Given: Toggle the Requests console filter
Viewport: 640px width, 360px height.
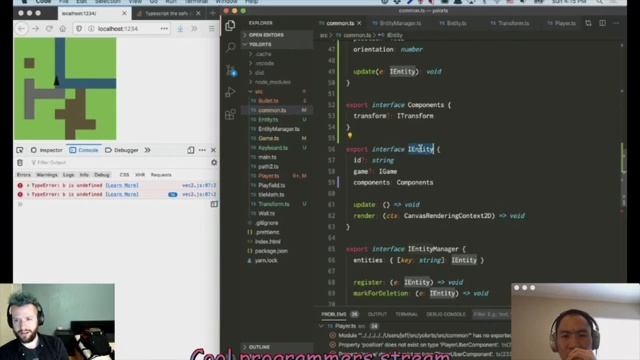Looking at the screenshot, I should click(x=161, y=175).
